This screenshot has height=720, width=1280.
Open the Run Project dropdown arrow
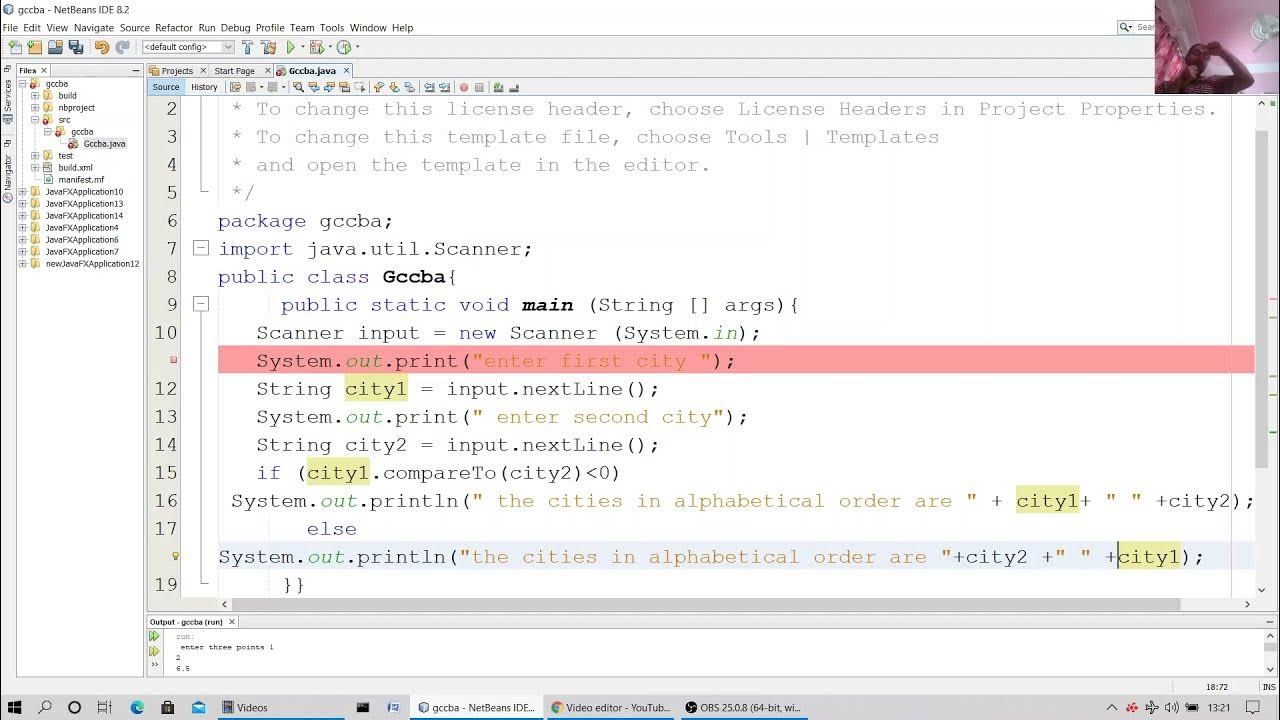(x=302, y=47)
